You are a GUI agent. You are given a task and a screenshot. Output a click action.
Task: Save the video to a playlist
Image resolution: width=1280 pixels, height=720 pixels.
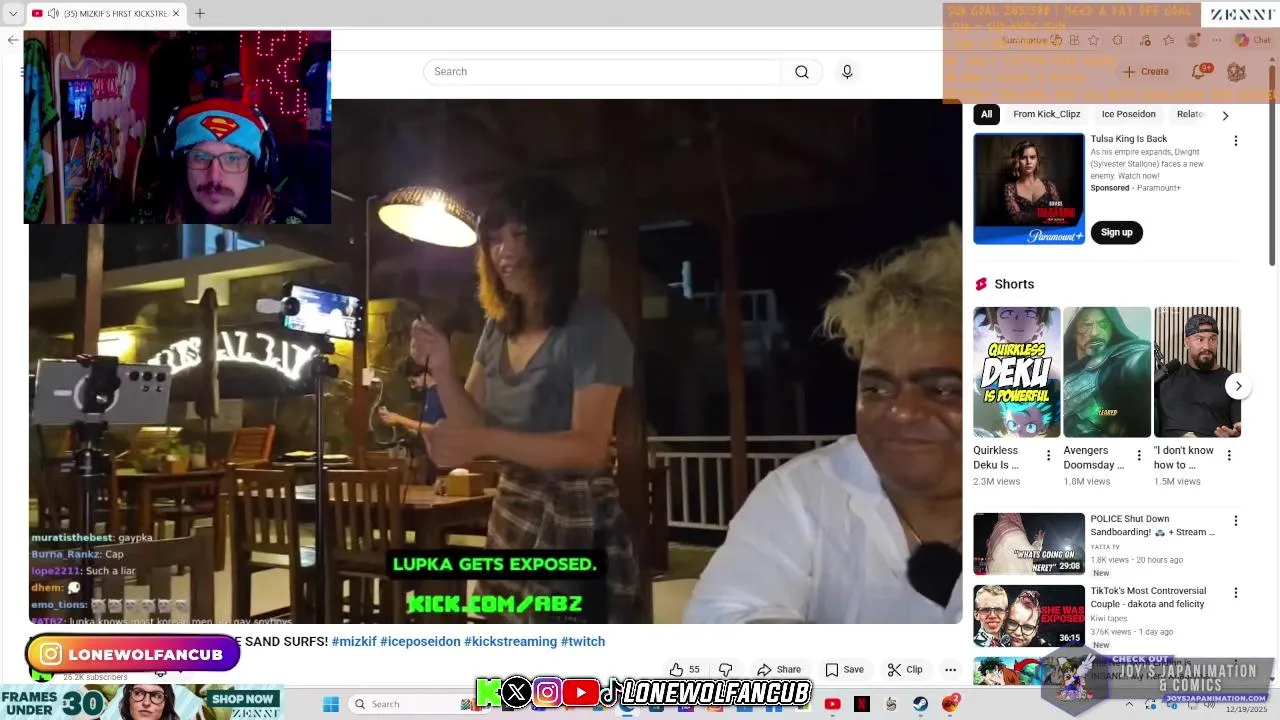844,670
